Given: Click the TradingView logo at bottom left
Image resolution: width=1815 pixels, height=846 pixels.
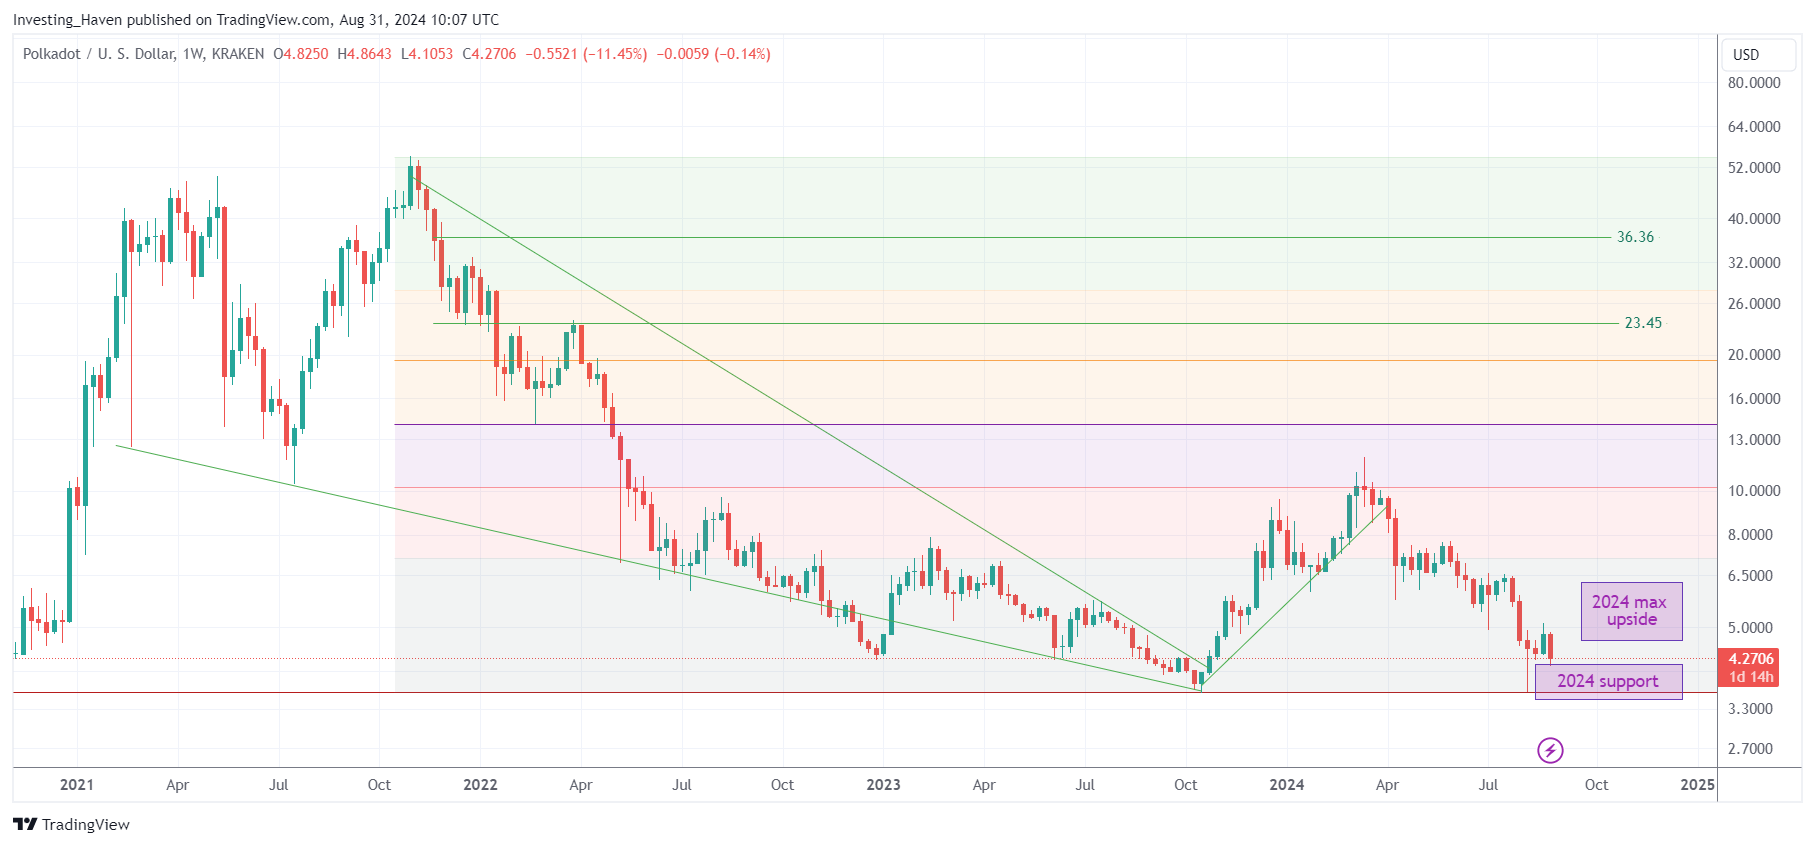Looking at the screenshot, I should coord(71,824).
